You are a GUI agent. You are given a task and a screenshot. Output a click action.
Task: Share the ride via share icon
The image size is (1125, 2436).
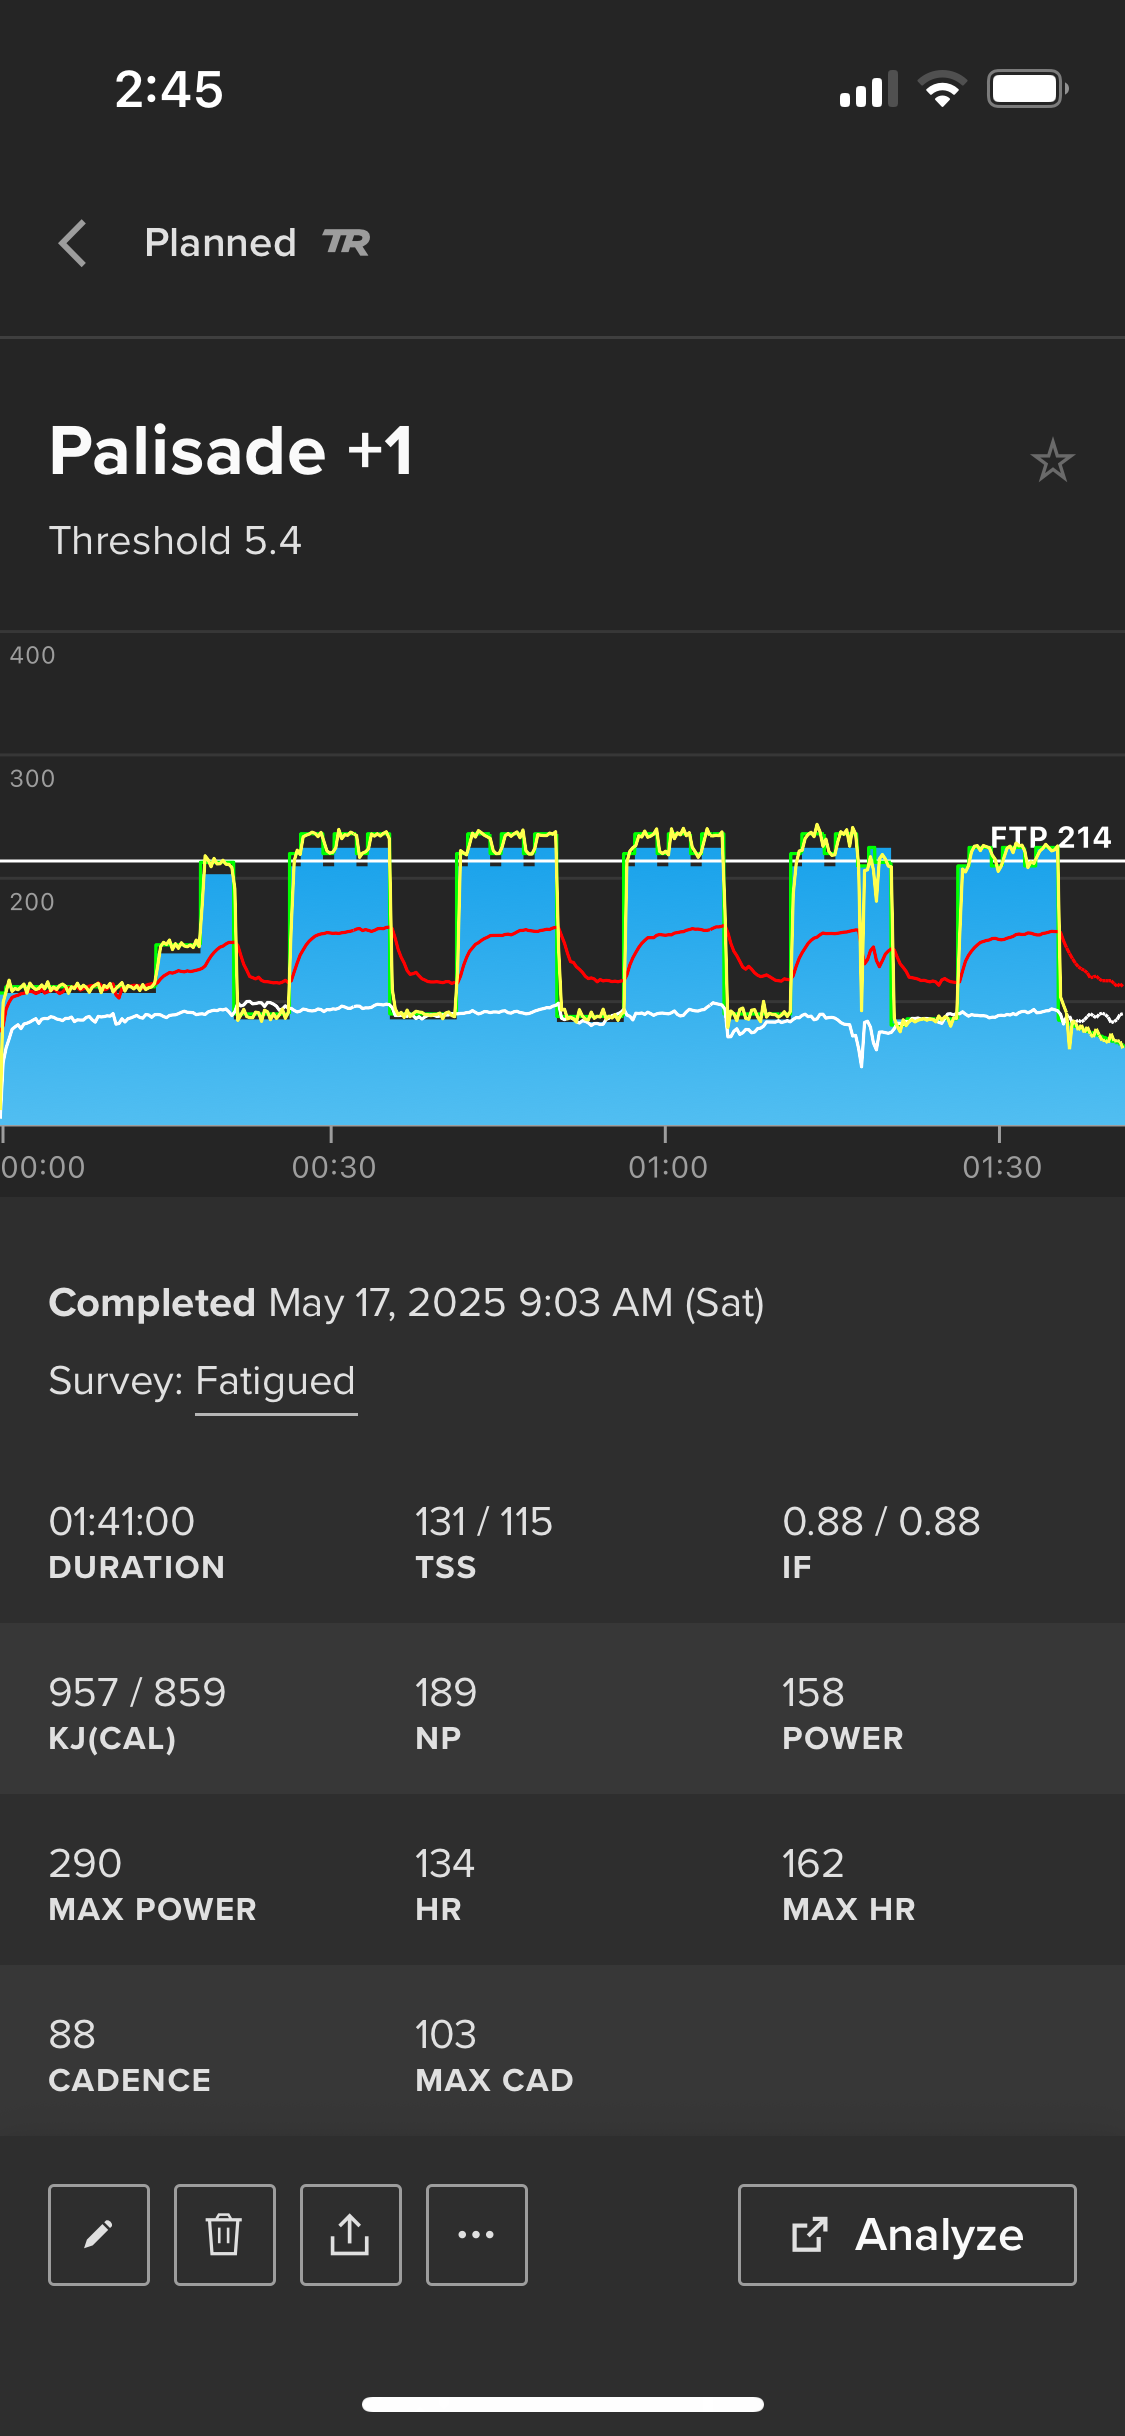(x=351, y=2235)
